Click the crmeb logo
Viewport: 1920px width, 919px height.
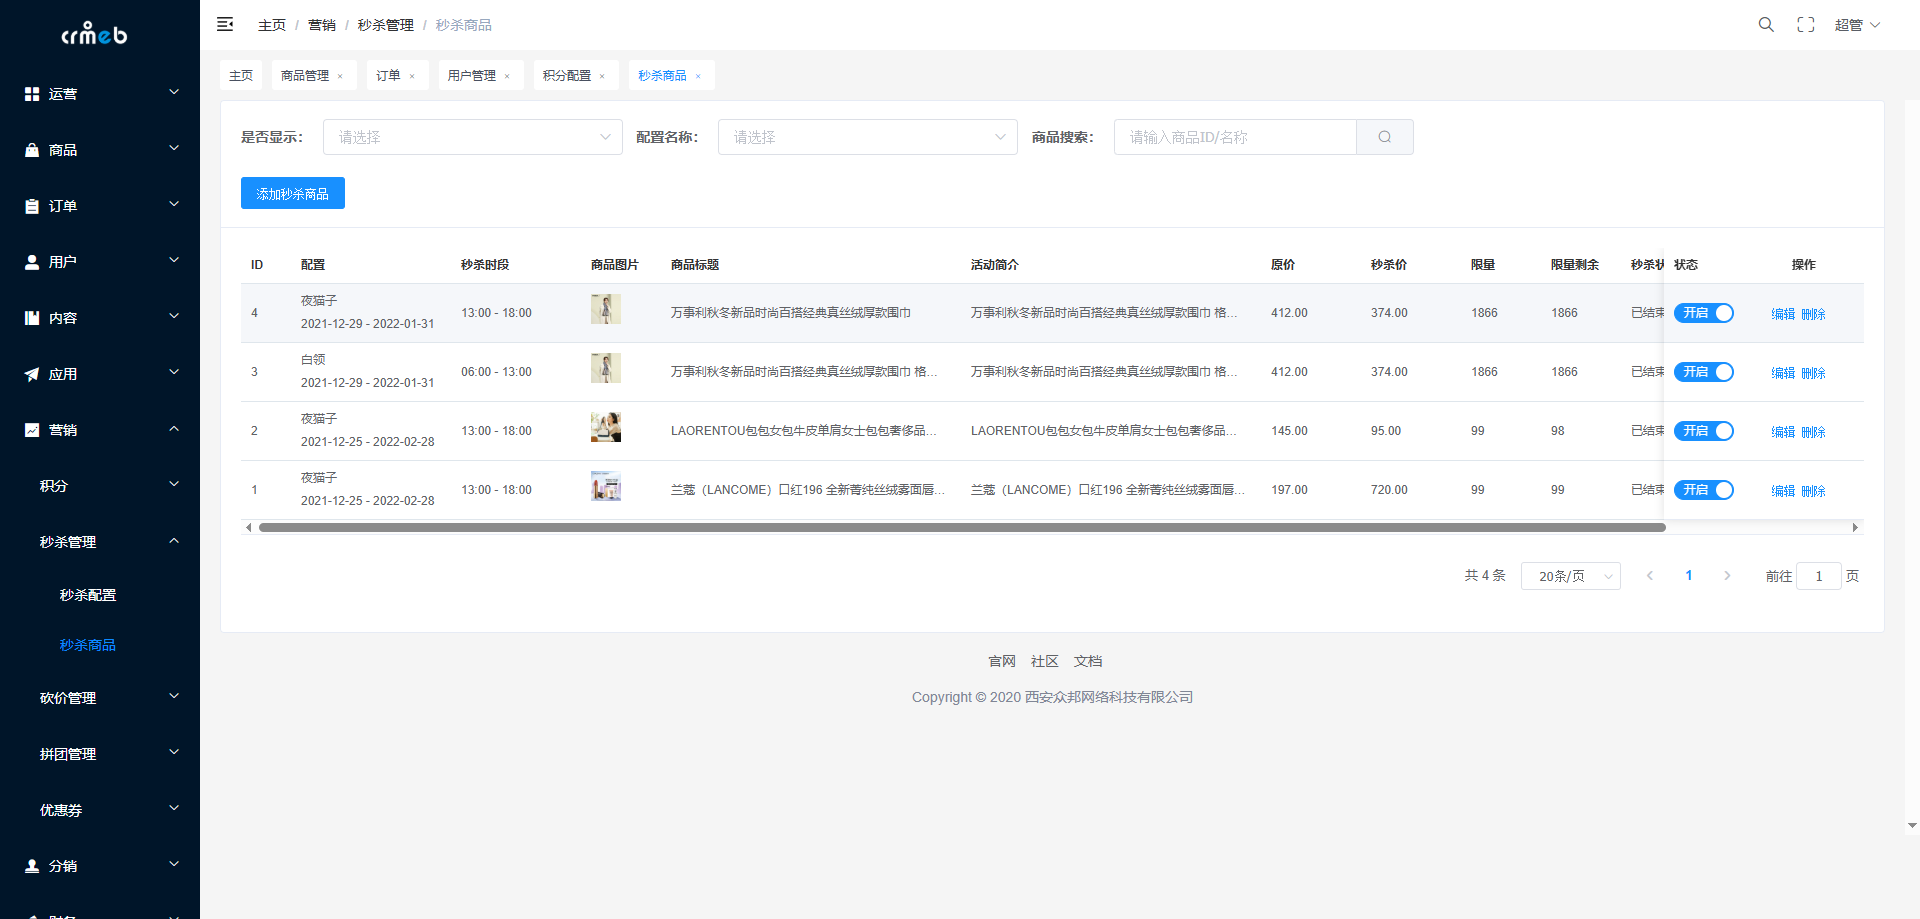point(94,34)
